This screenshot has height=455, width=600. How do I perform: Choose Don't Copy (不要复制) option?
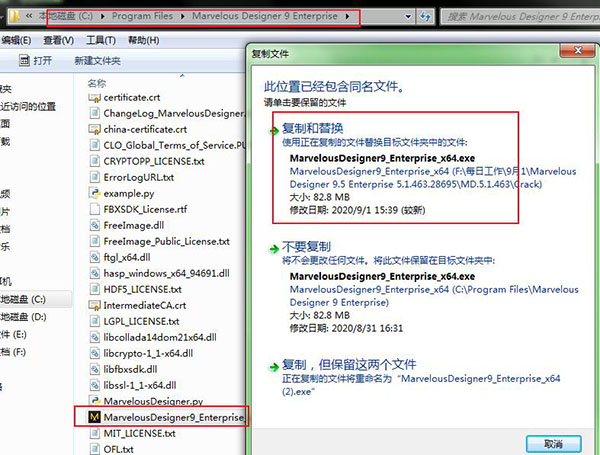pyautogui.click(x=425, y=287)
